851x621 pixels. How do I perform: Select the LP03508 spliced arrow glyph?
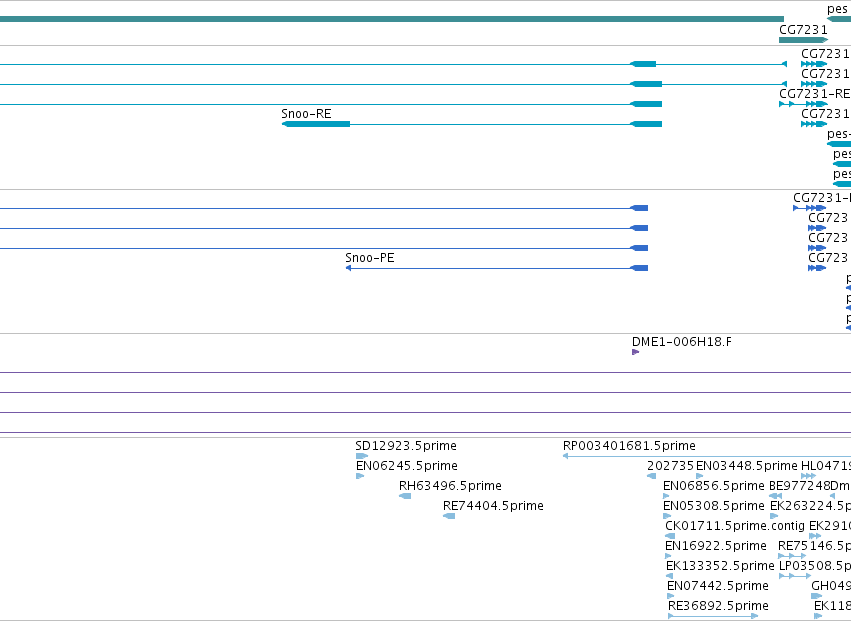795,576
